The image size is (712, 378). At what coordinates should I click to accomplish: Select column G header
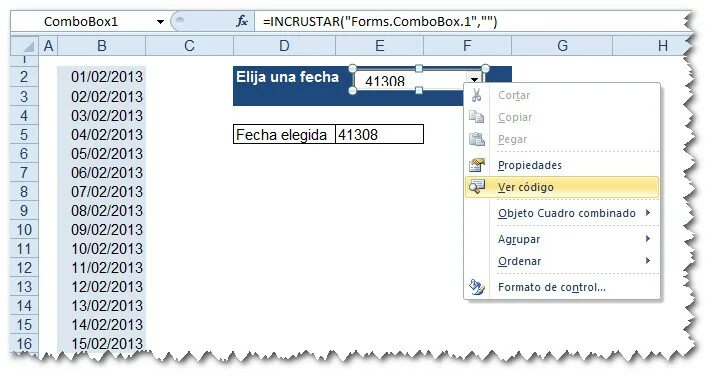pyautogui.click(x=562, y=45)
